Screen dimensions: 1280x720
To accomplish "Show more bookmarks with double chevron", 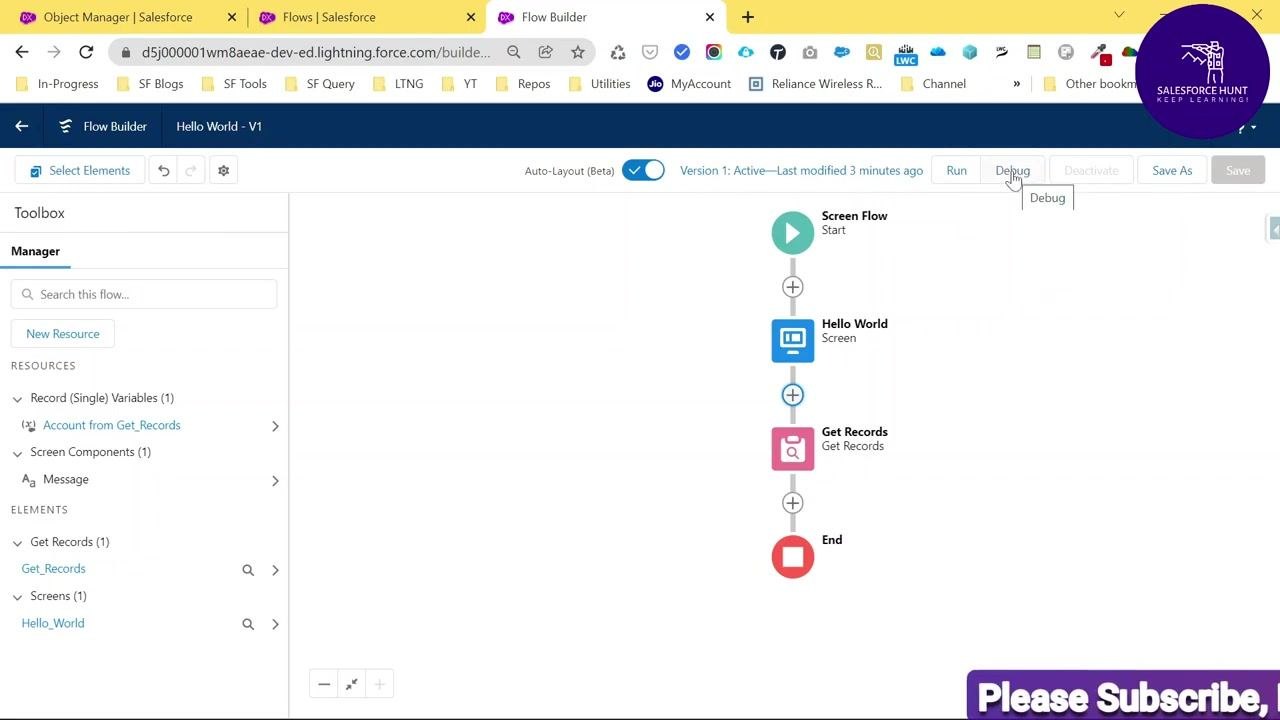I will tap(1017, 84).
